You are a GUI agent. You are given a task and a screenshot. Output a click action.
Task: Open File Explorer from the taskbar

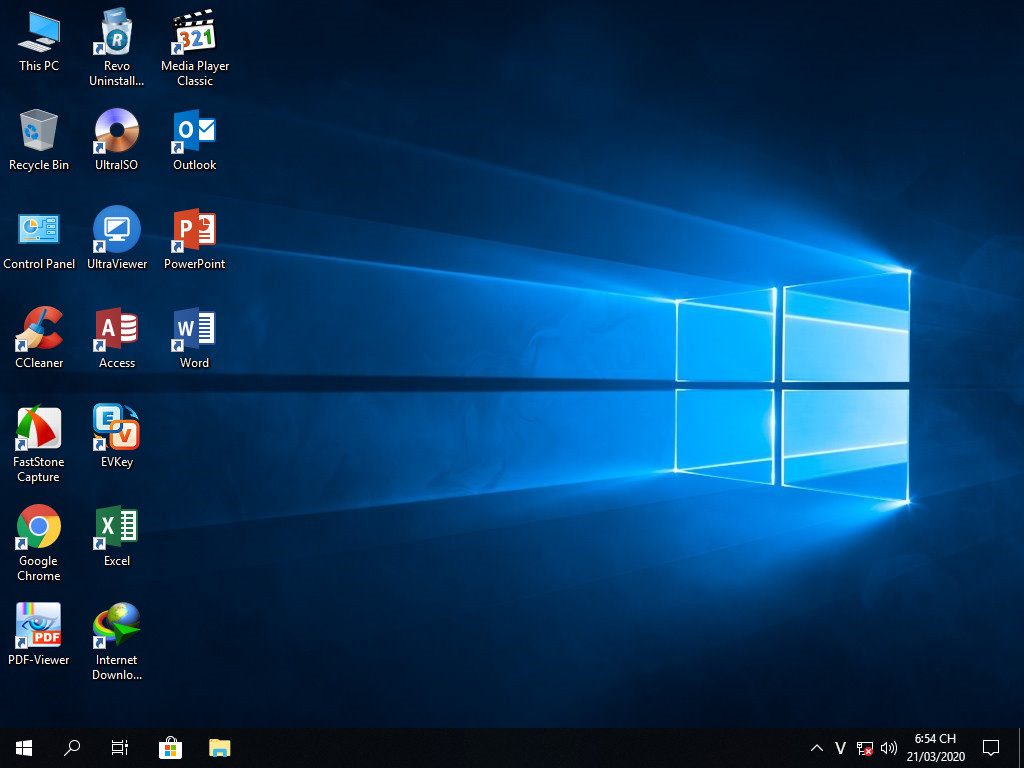pos(219,748)
